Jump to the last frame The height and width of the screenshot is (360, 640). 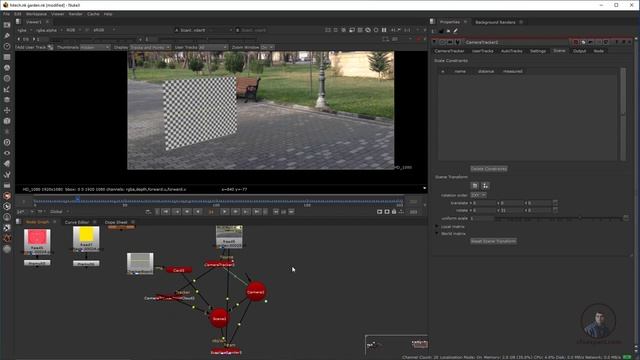point(256,212)
